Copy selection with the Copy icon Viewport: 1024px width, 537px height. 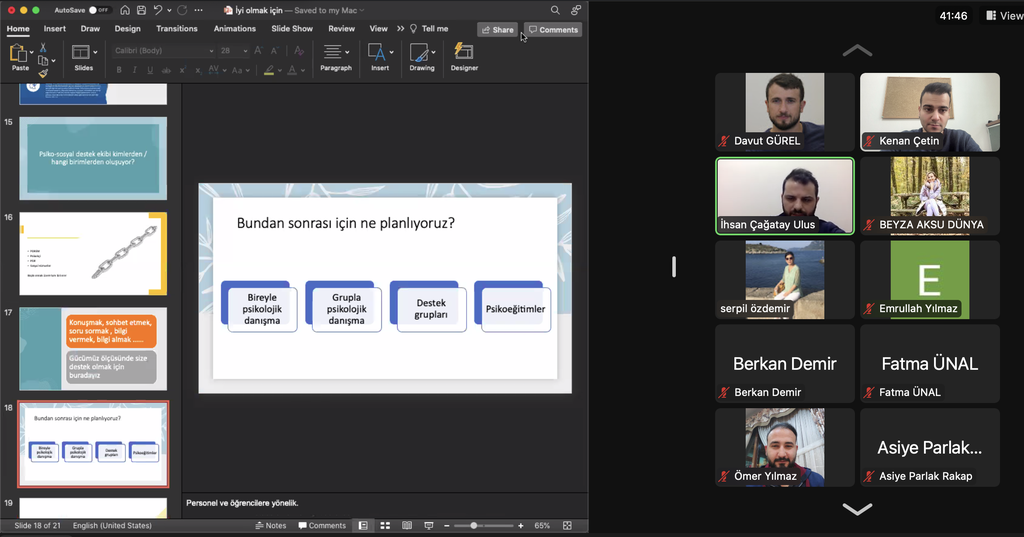43,61
